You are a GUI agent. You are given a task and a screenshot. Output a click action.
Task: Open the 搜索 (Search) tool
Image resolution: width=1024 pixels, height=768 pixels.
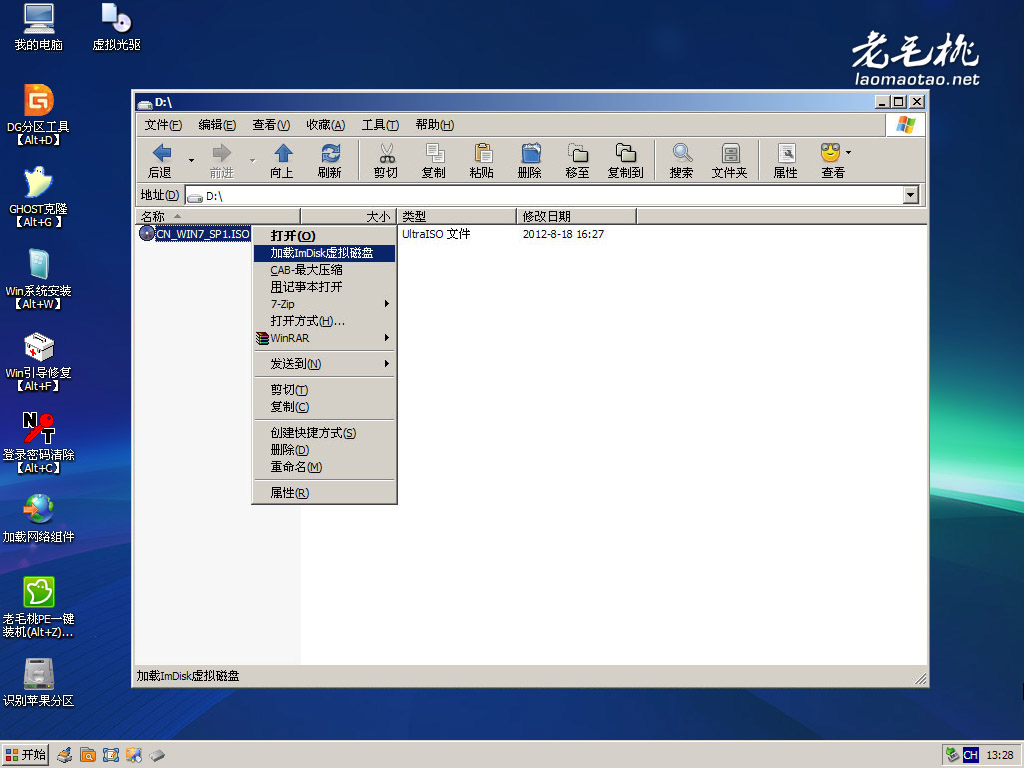(x=681, y=161)
